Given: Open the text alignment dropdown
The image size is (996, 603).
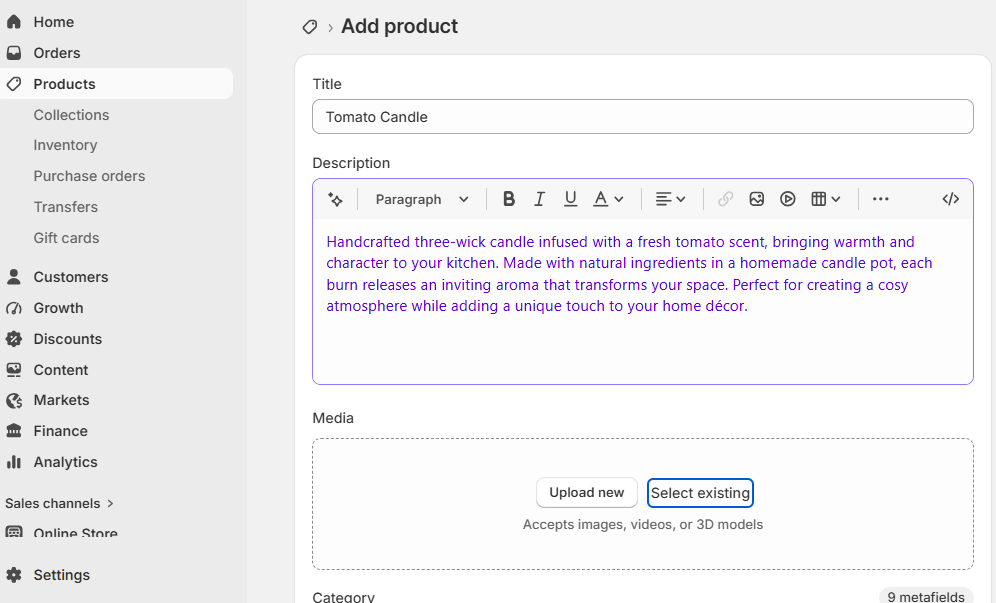Looking at the screenshot, I should (x=670, y=200).
